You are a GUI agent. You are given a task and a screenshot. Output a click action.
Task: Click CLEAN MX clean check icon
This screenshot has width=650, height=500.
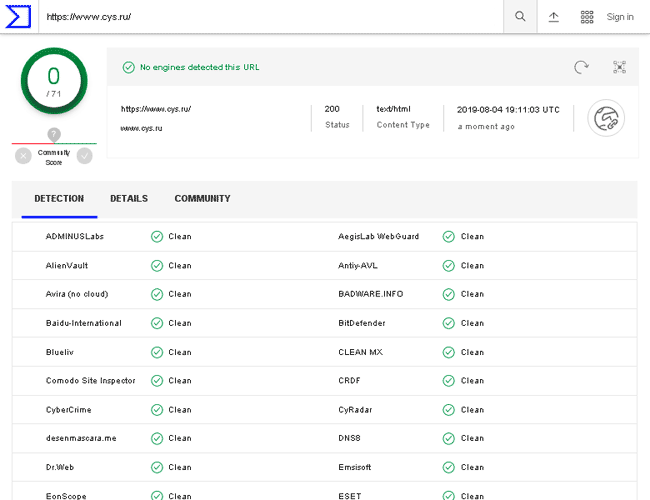449,352
